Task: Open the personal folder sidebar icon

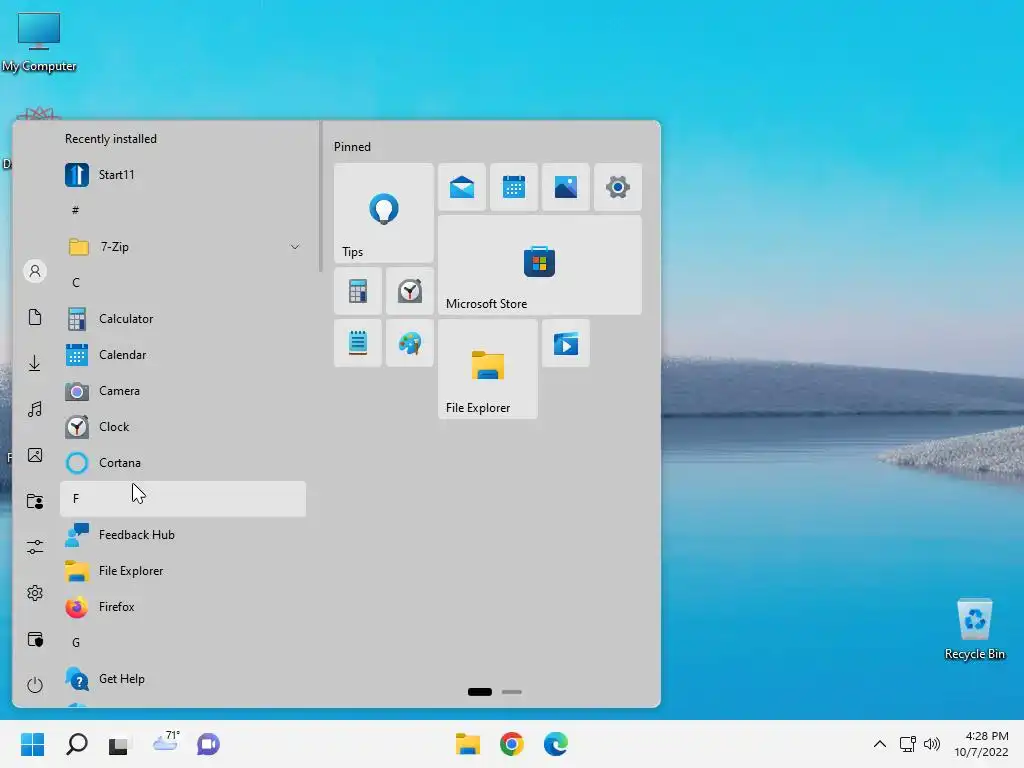Action: 35,502
